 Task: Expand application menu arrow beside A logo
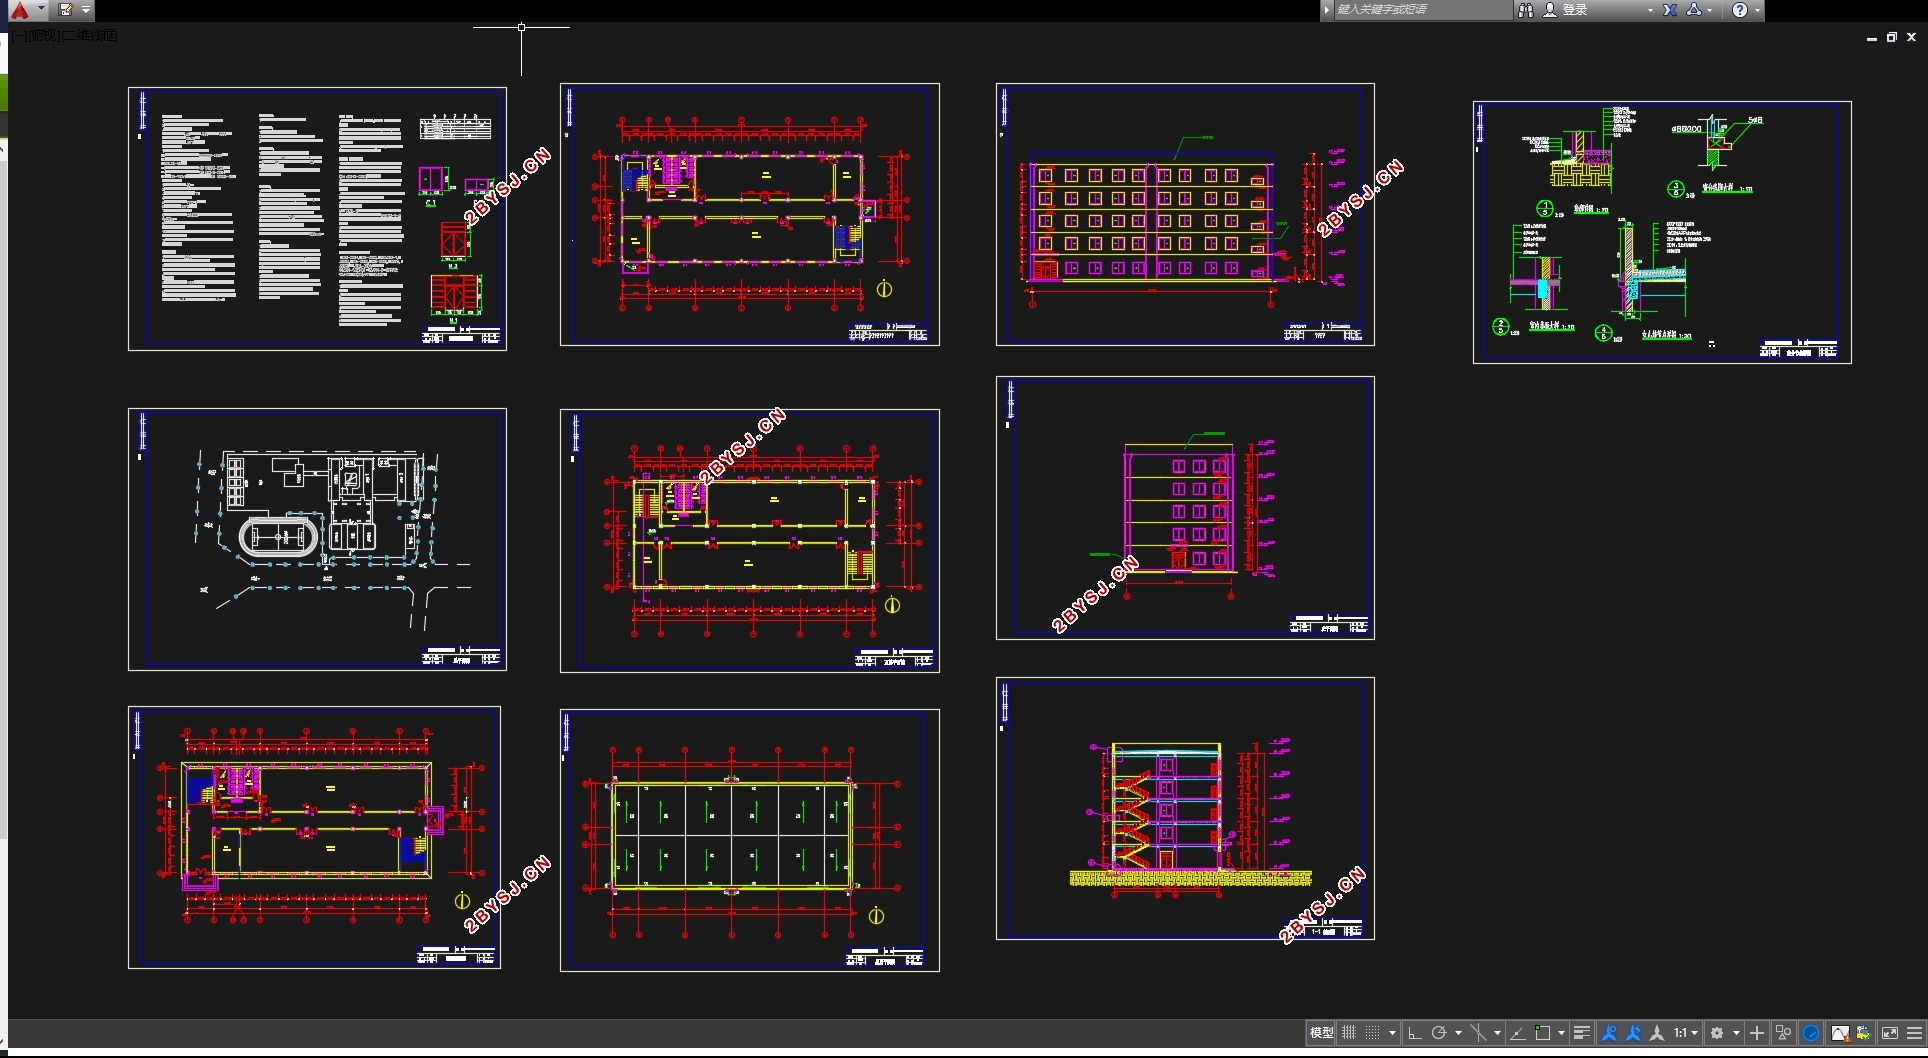coord(41,9)
